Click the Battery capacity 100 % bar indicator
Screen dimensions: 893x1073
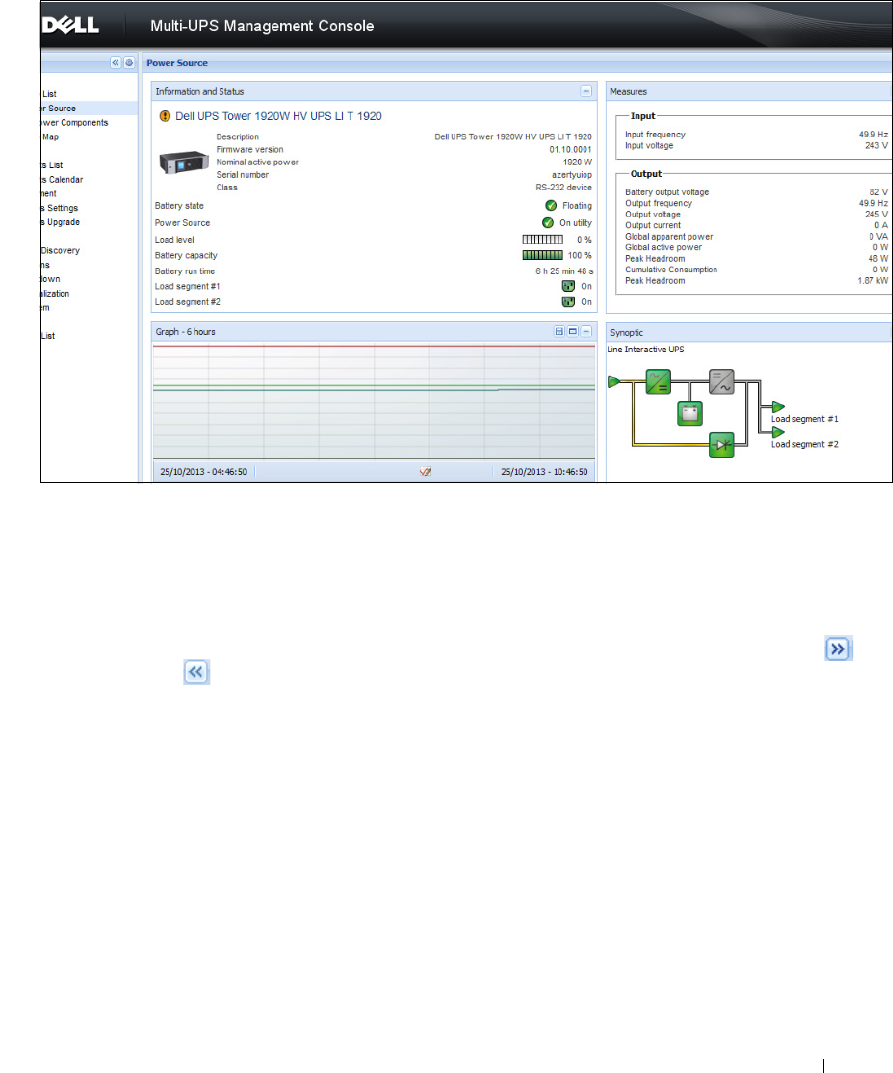[543, 255]
